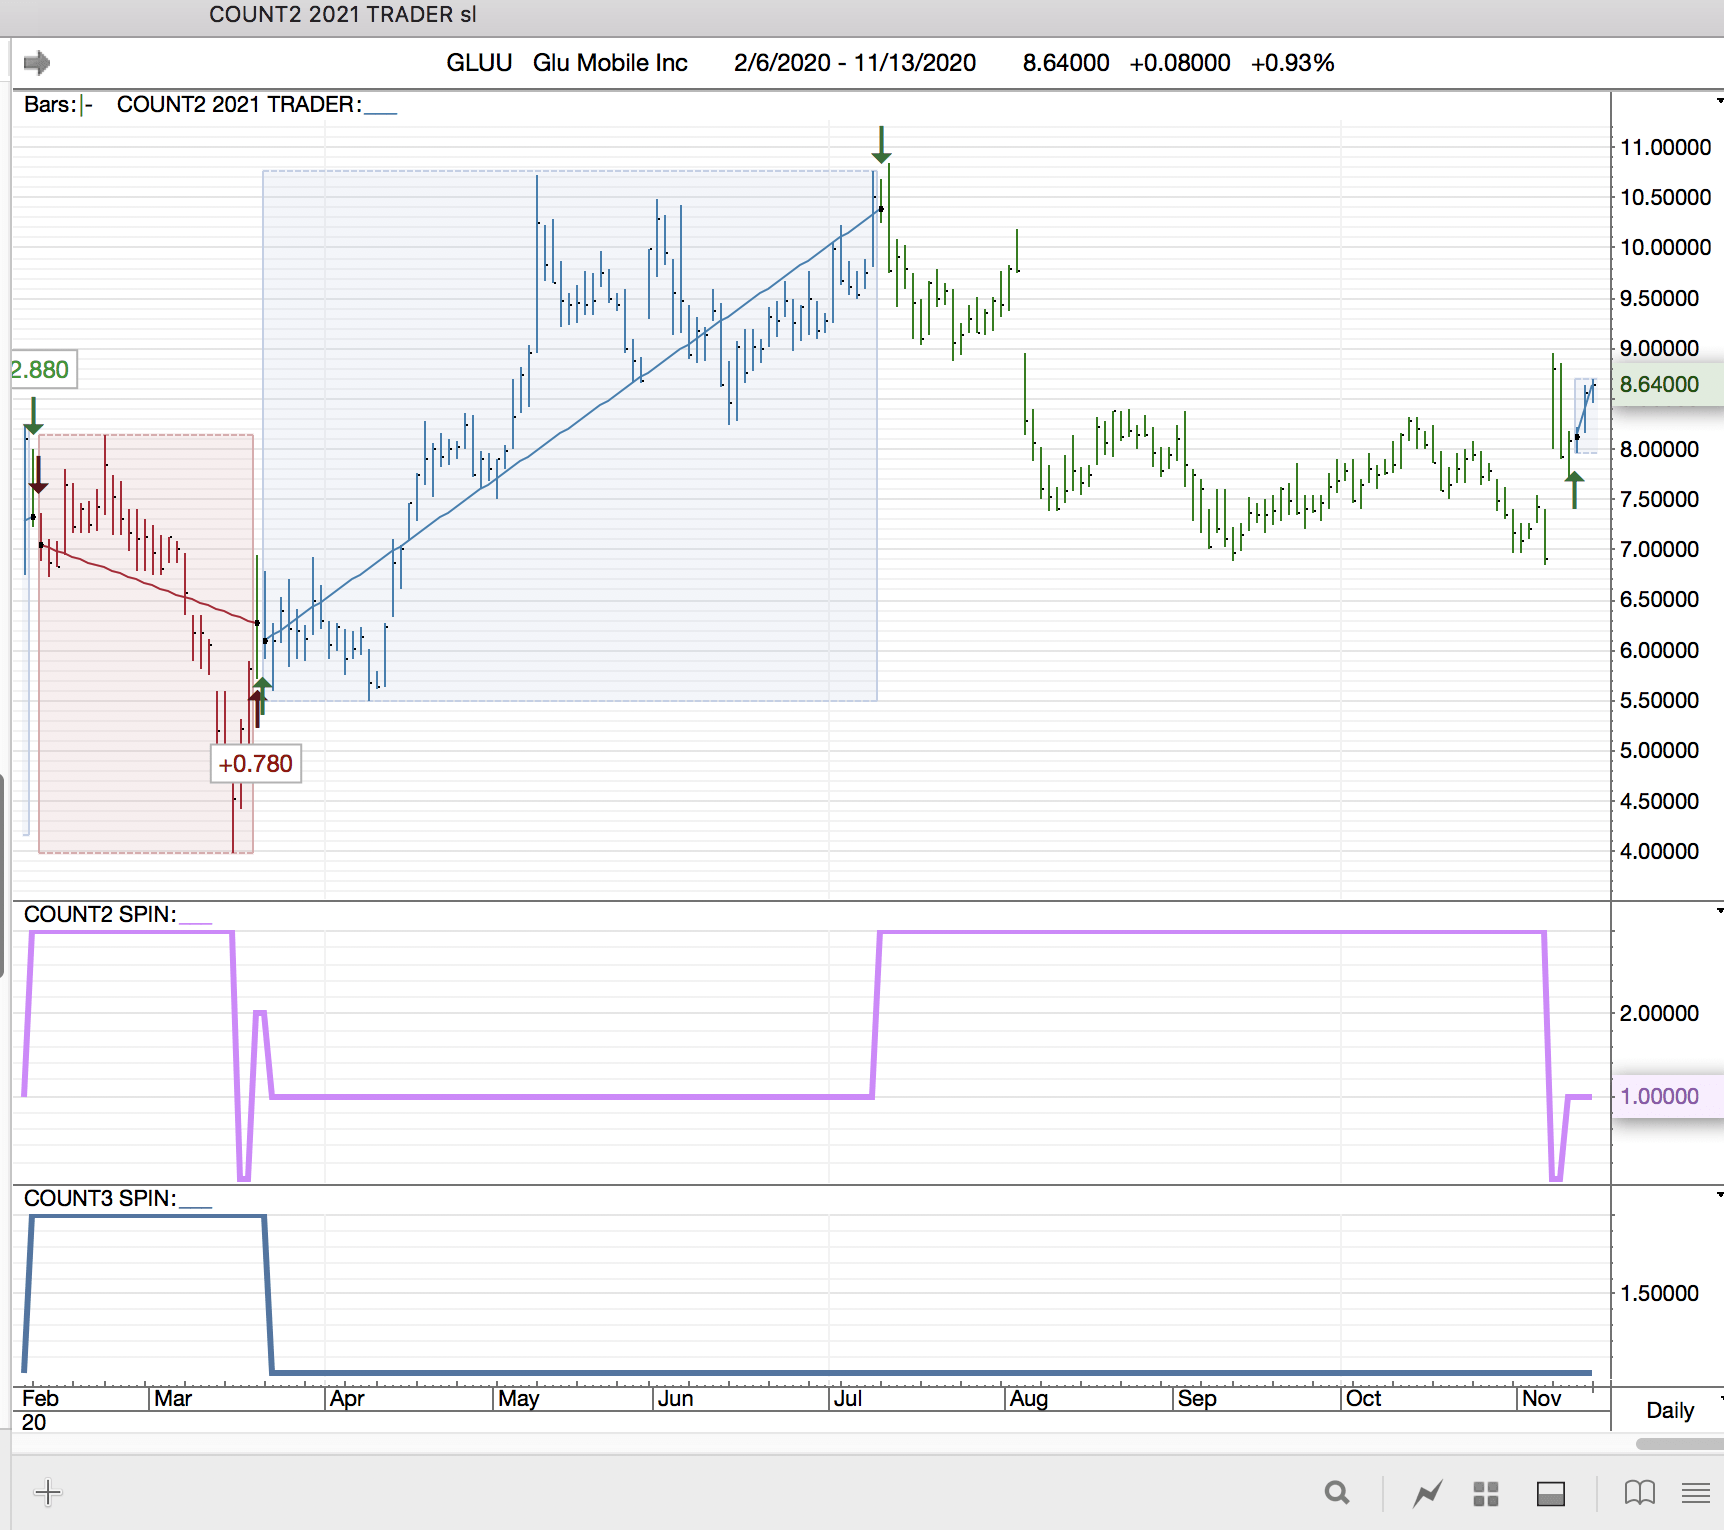Click the 4.00000 price axis label

tap(1659, 852)
